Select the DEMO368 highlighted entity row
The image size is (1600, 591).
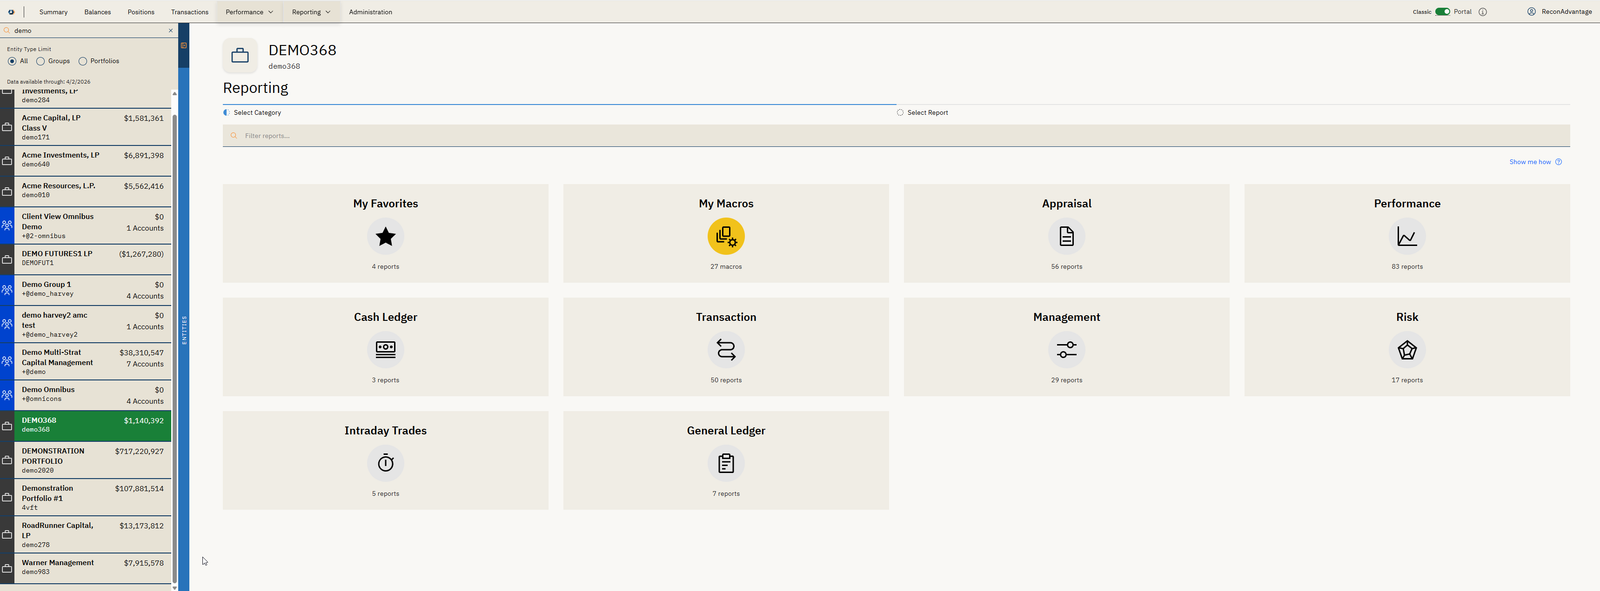(x=86, y=425)
